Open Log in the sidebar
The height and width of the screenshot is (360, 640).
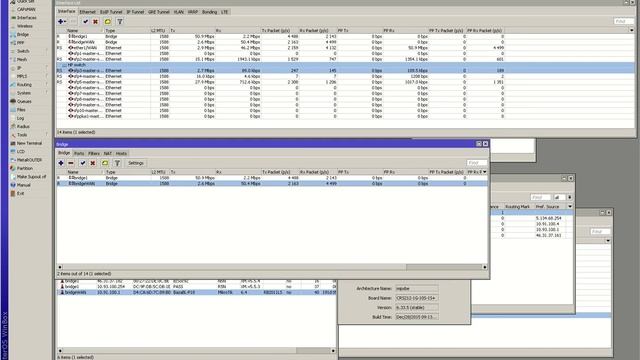click(20, 118)
